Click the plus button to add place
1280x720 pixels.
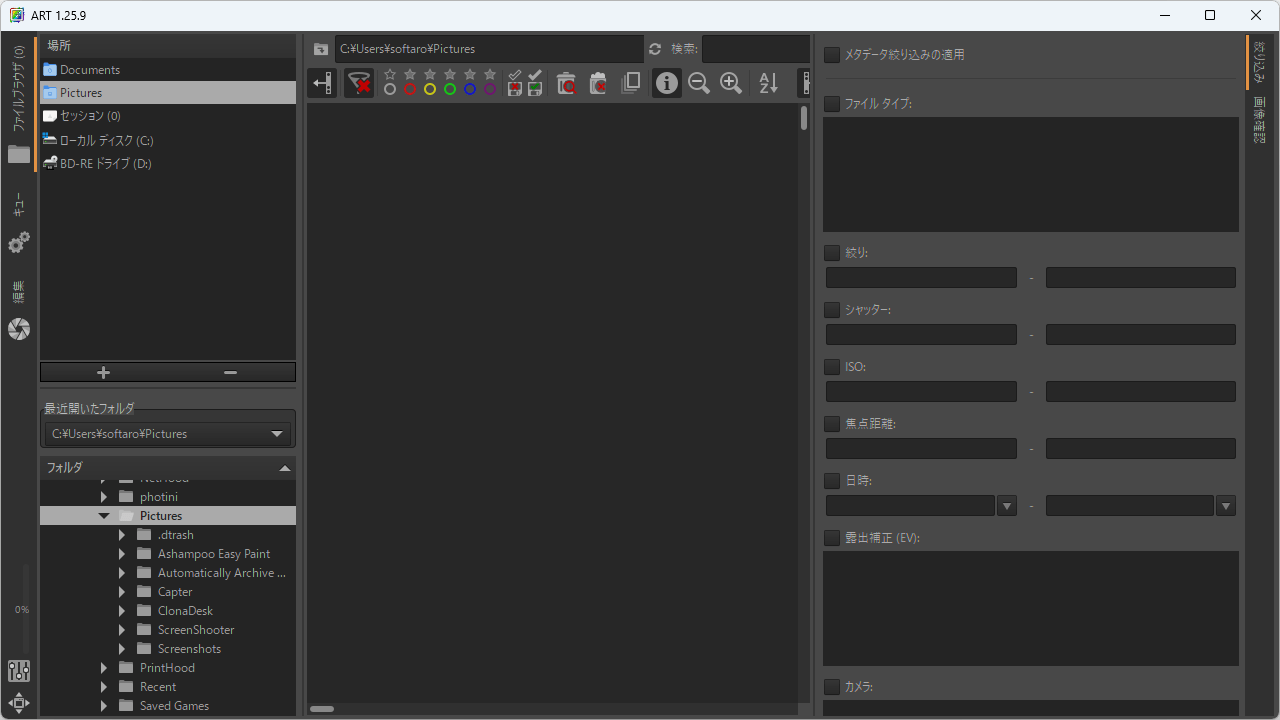[x=103, y=372]
